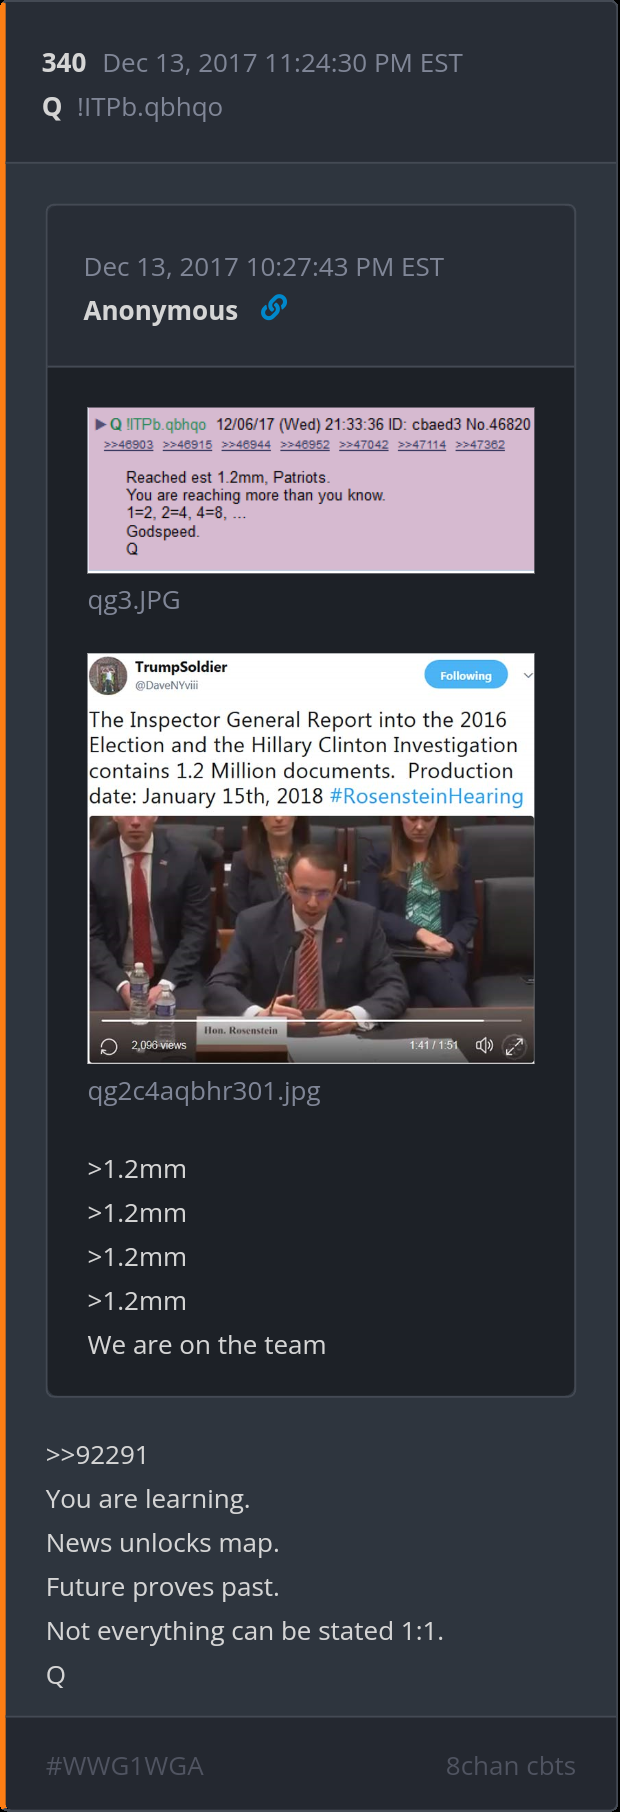Toggle the Following button on the tweet

tap(465, 675)
